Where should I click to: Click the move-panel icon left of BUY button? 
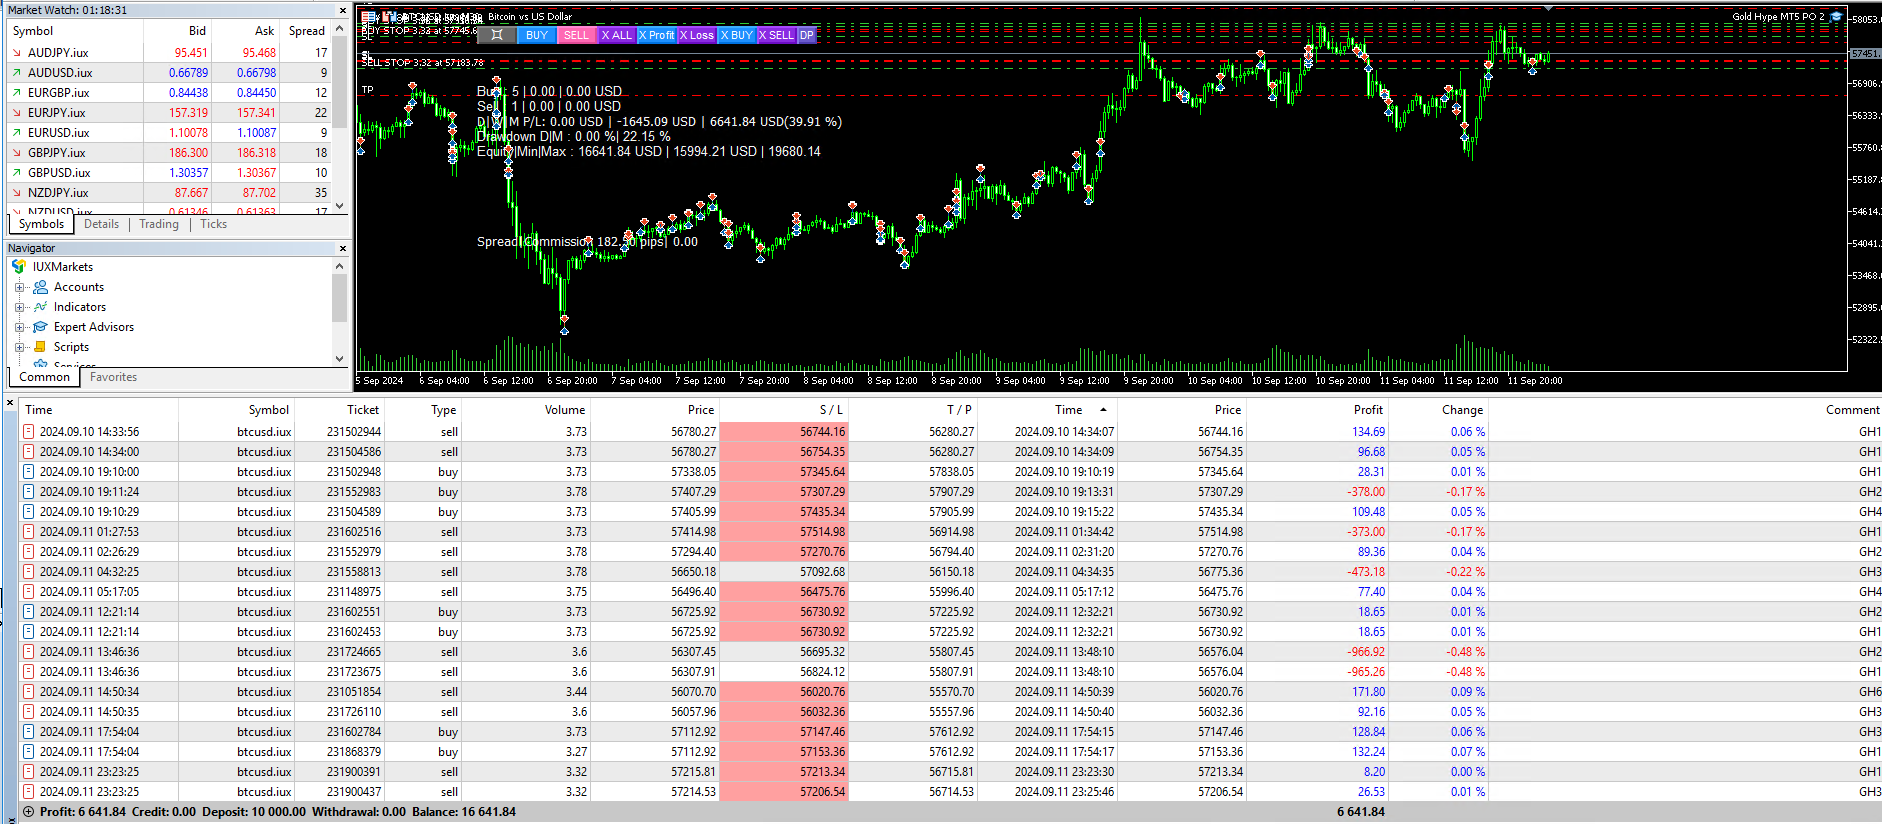[x=497, y=35]
